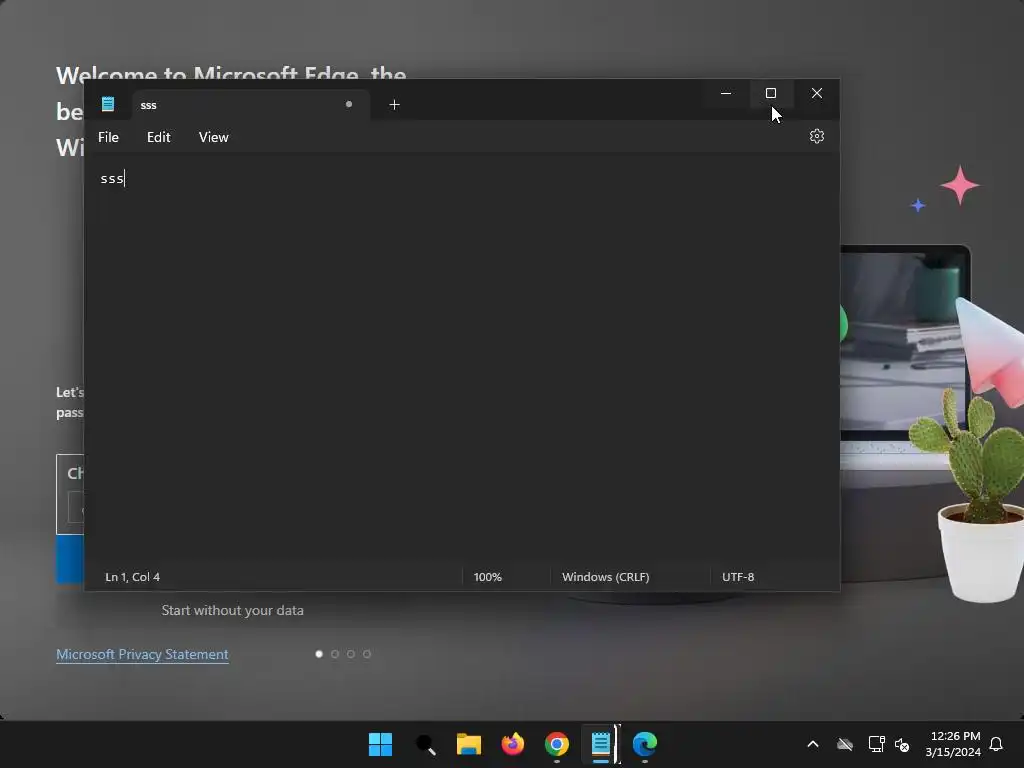
Task: Switch to Google Chrome in taskbar
Action: 556,744
